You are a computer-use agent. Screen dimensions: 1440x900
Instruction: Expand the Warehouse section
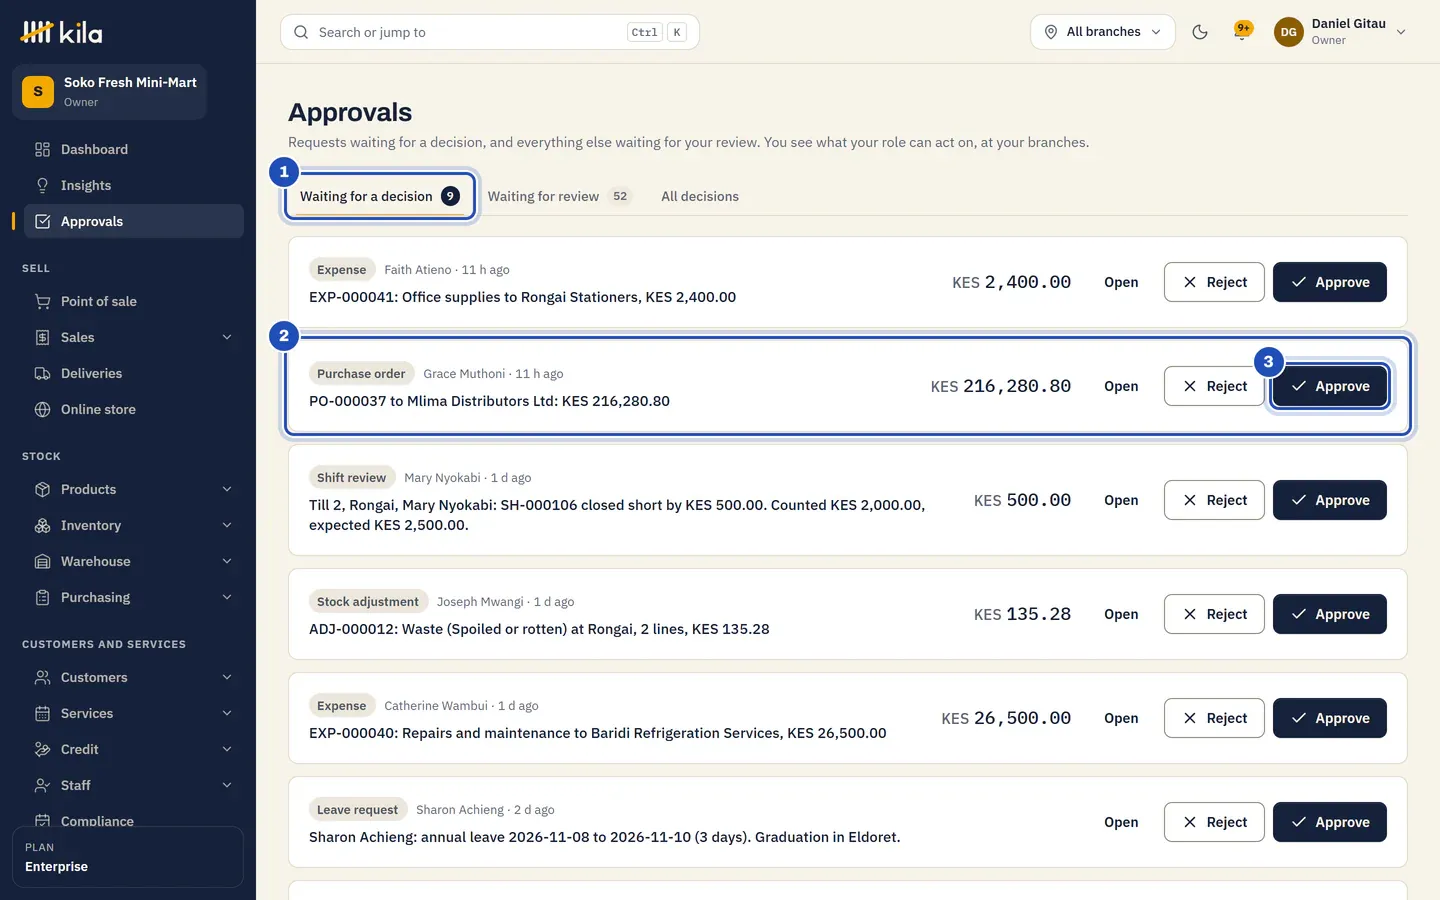[x=133, y=561]
